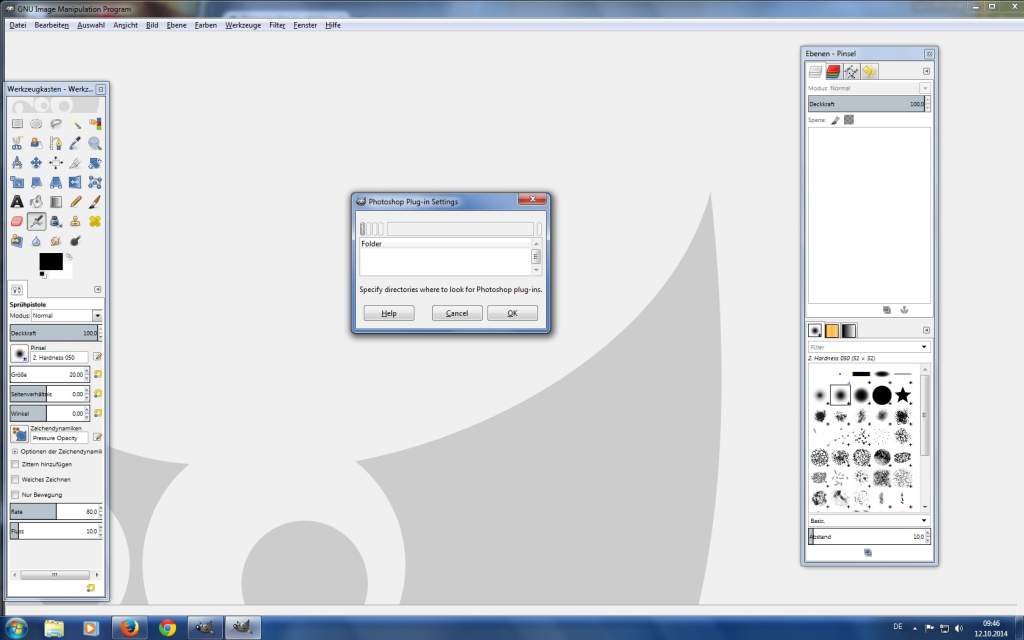The image size is (1024, 640).
Task: Select the Ellipse Select tool
Action: pos(37,123)
